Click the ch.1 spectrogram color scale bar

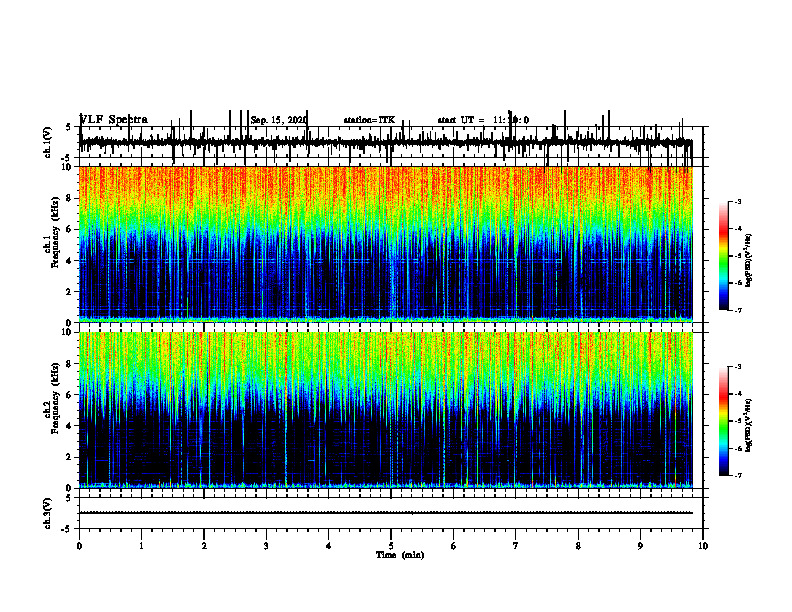(723, 256)
